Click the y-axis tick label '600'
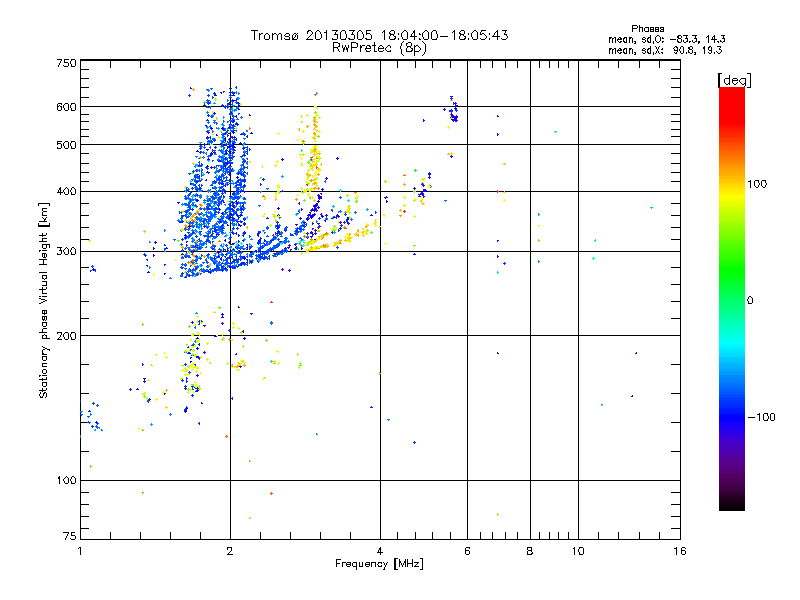The height and width of the screenshot is (600, 800). pos(67,107)
